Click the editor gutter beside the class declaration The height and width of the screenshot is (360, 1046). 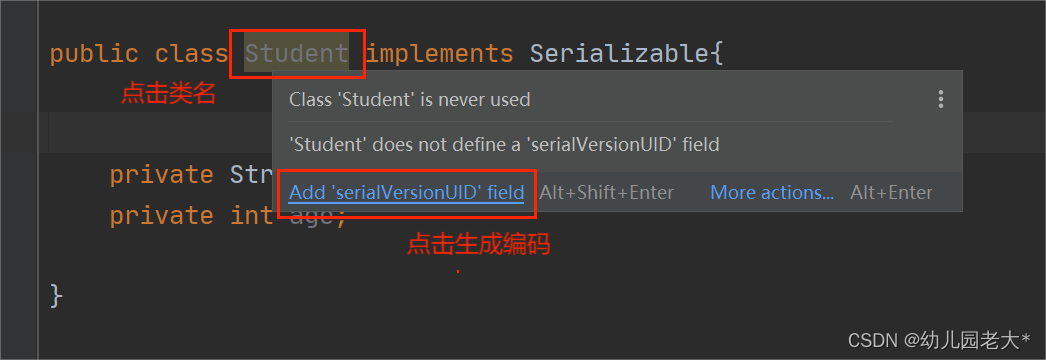coord(19,53)
